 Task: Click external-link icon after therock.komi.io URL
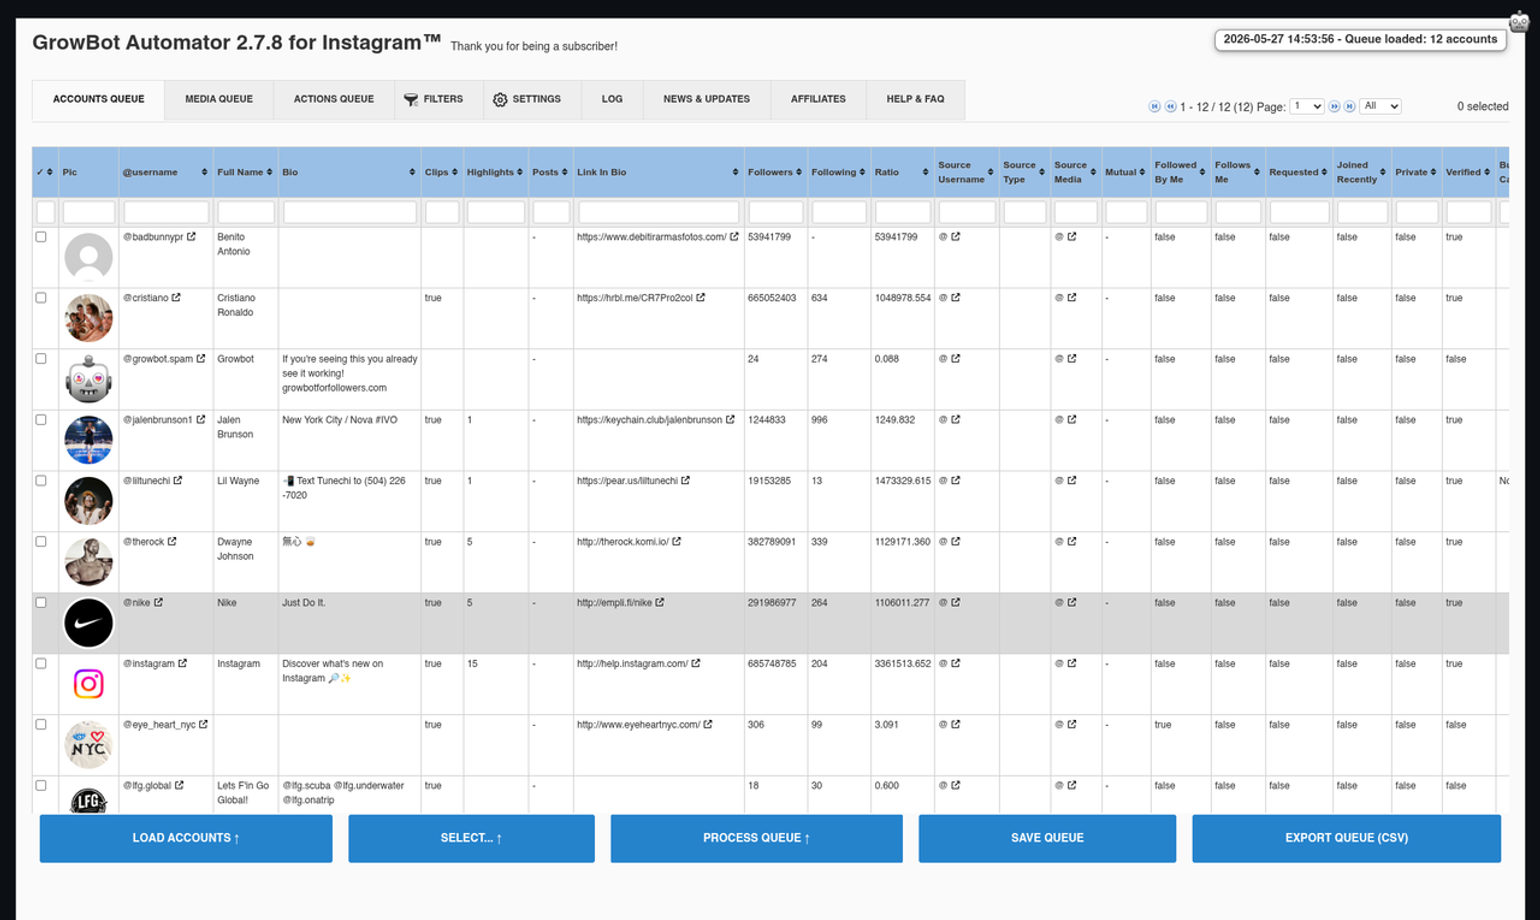[x=677, y=542]
